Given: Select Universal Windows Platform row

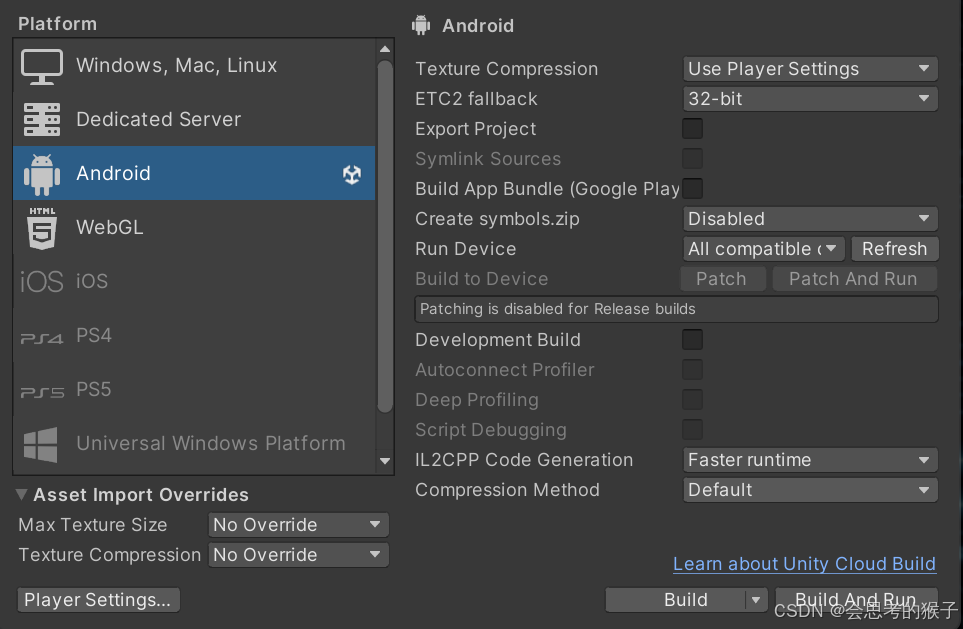Looking at the screenshot, I should click(x=194, y=443).
